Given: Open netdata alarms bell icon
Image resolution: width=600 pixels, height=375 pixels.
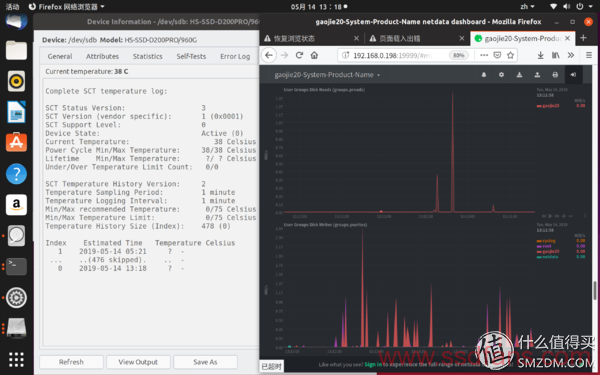Looking at the screenshot, I should tap(484, 75).
